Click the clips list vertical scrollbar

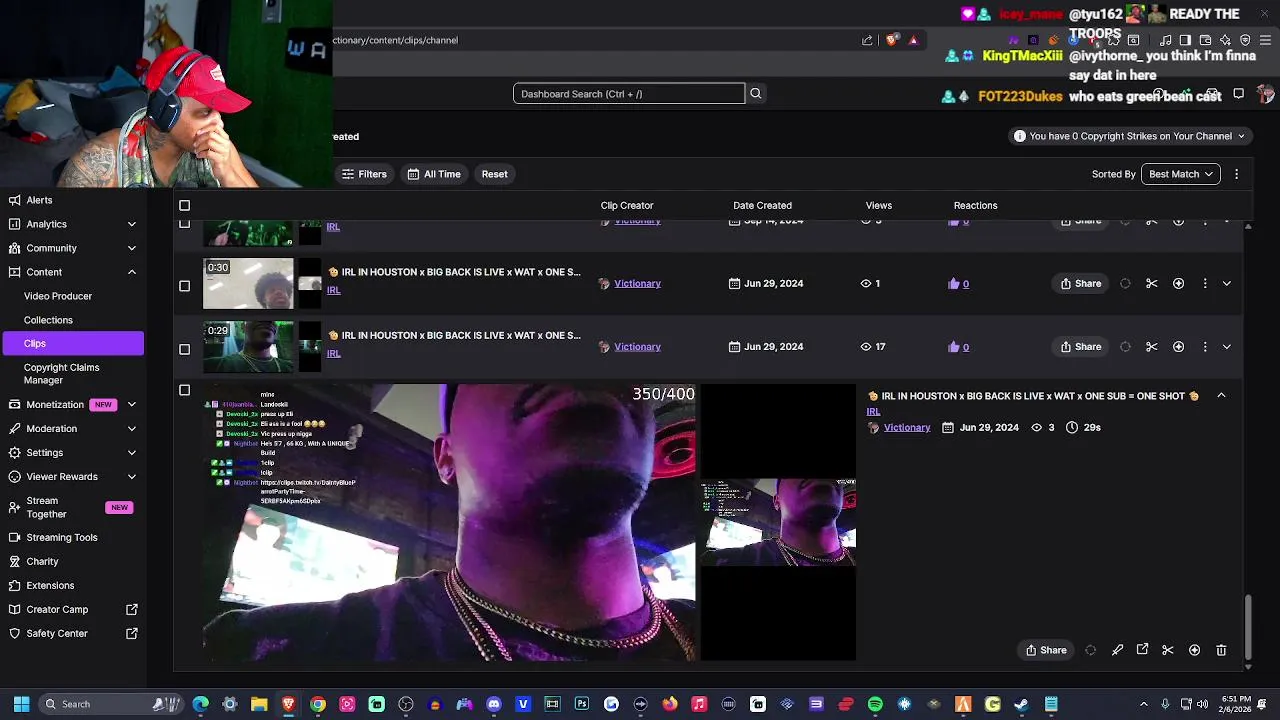point(1248,627)
